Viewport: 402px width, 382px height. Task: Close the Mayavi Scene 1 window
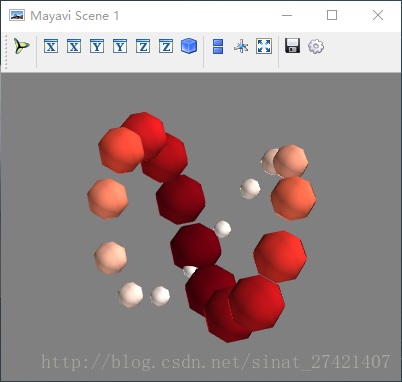pyautogui.click(x=378, y=15)
